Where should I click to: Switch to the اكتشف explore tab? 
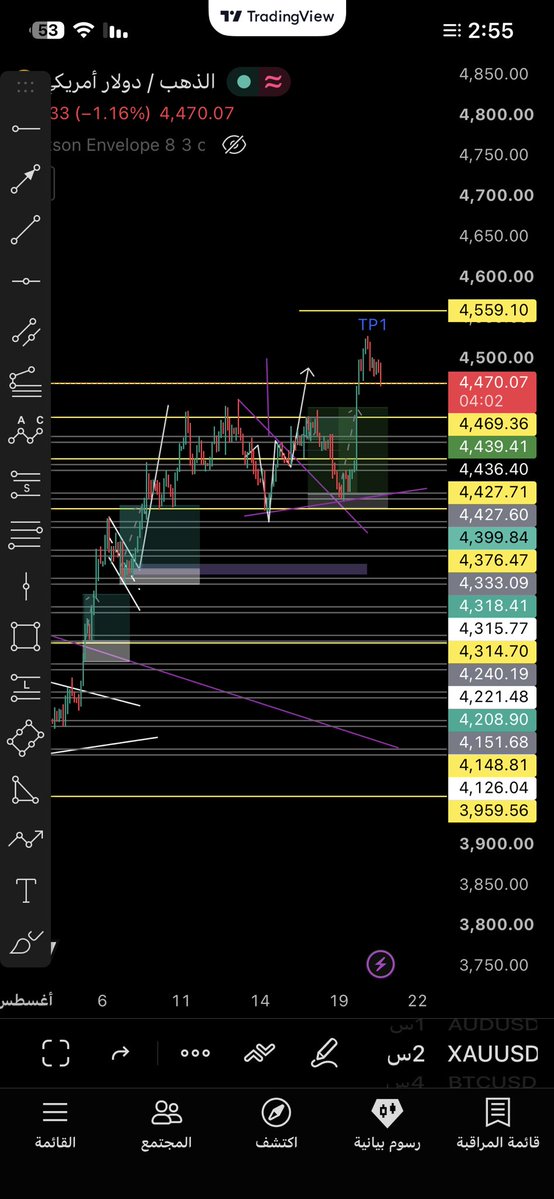coord(276,1125)
